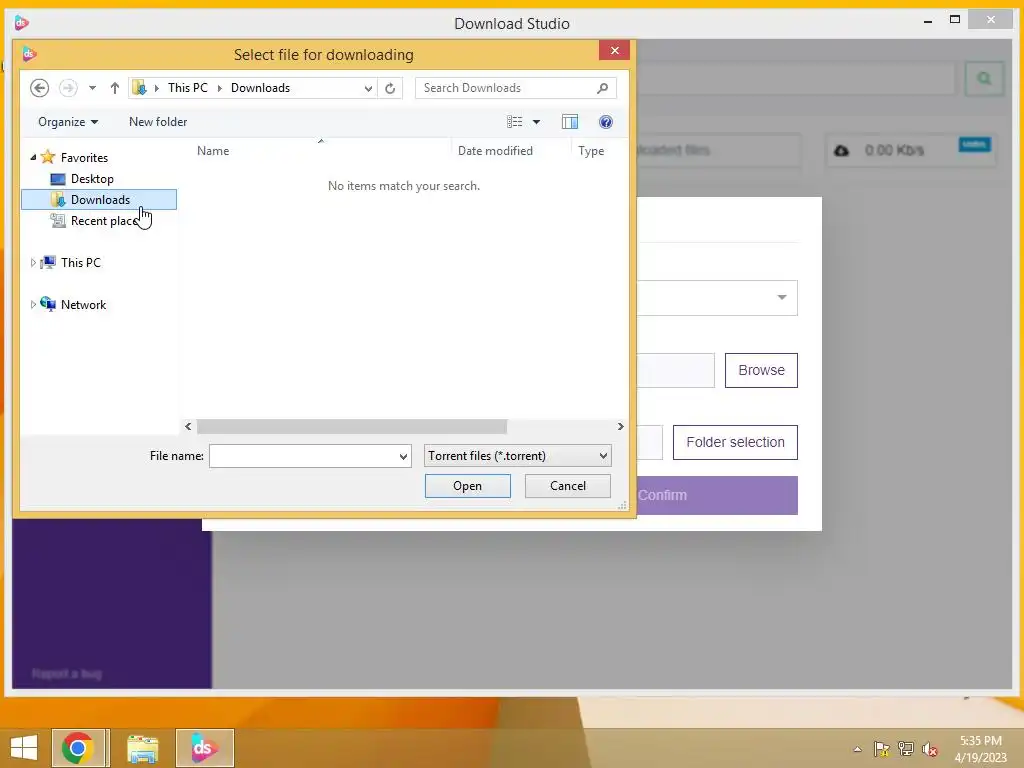
Task: Open the Windows Start menu
Action: coord(24,748)
